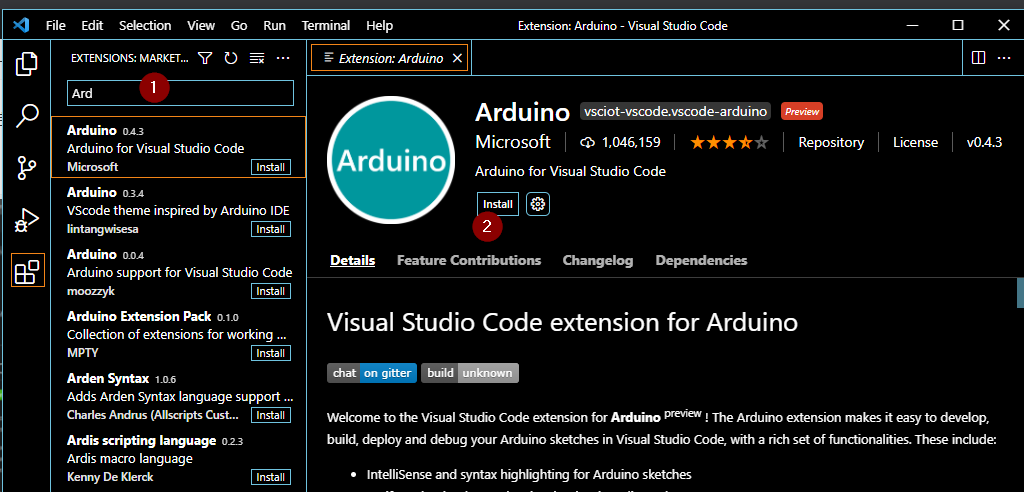
Task: Open the File menu
Action: tap(56, 26)
